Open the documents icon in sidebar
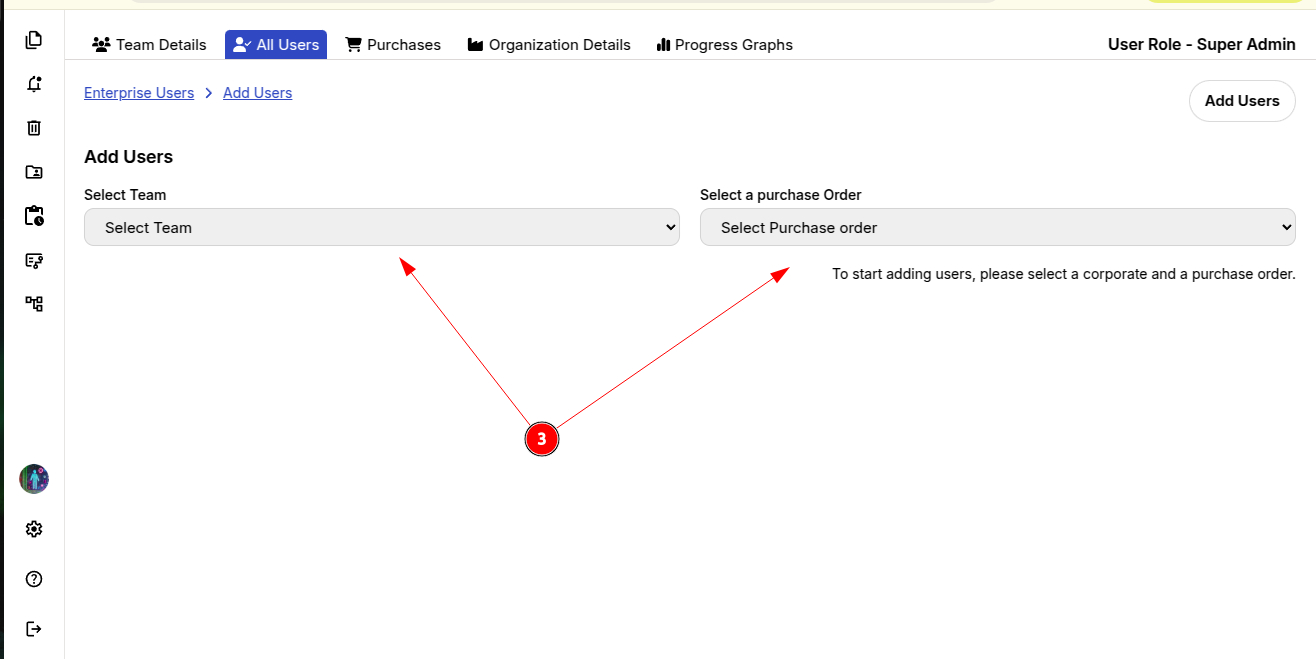 coord(34,40)
